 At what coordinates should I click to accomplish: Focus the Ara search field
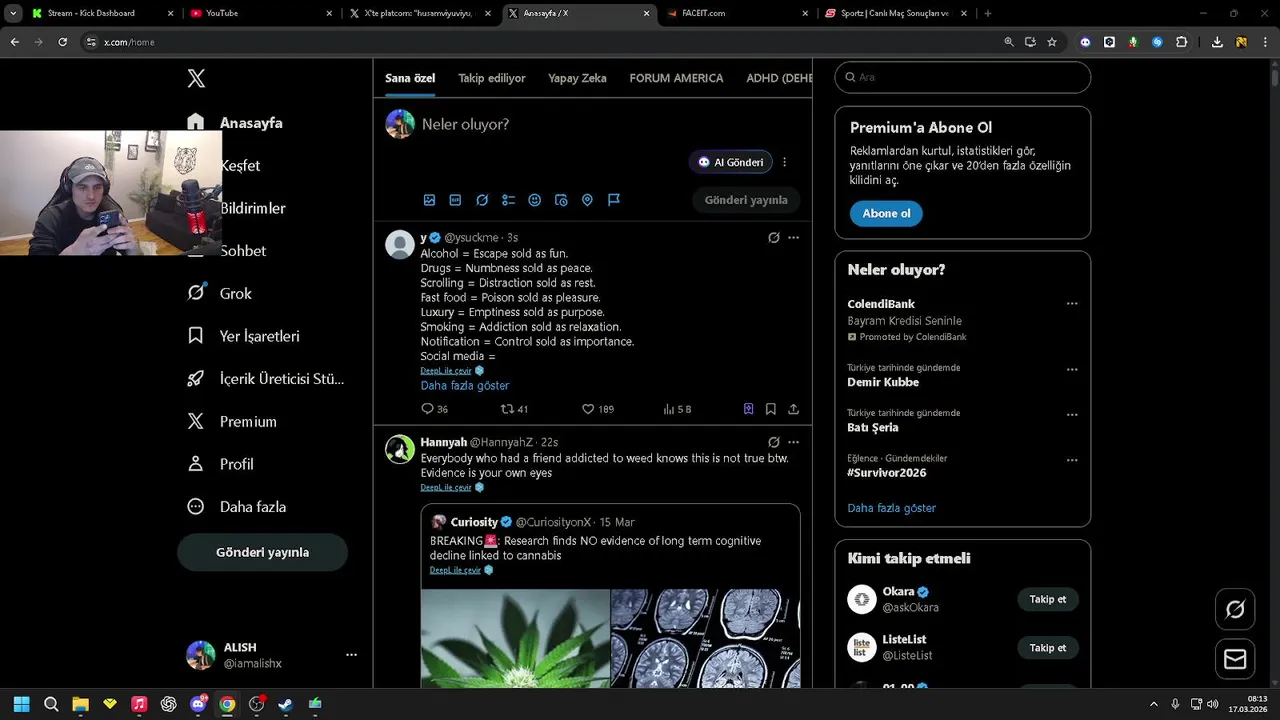[x=963, y=77]
